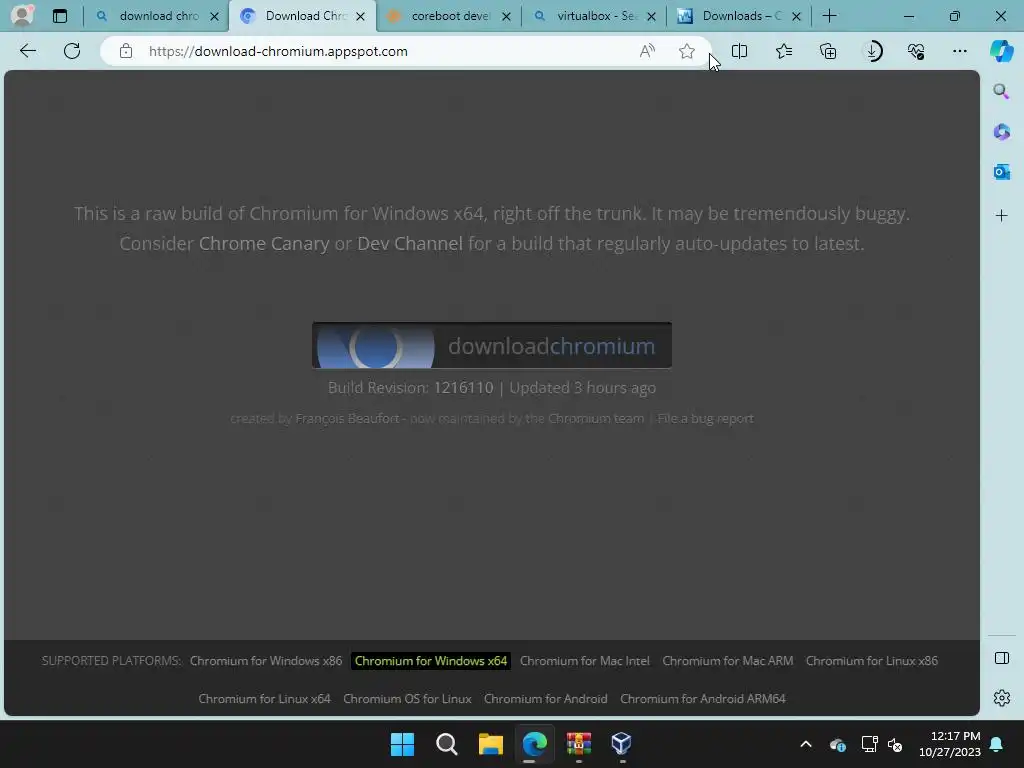This screenshot has height=768, width=1024.
Task: Add a sidebar app with plus
Action: [1001, 216]
